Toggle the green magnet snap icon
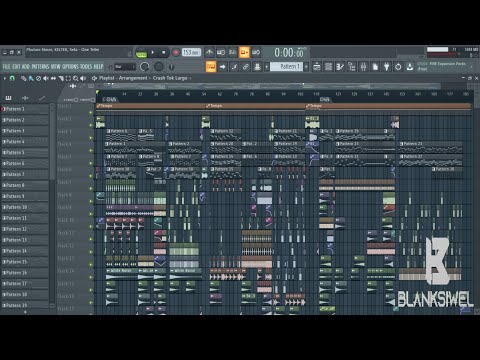This screenshot has height=360, width=480. pyautogui.click(x=12, y=78)
